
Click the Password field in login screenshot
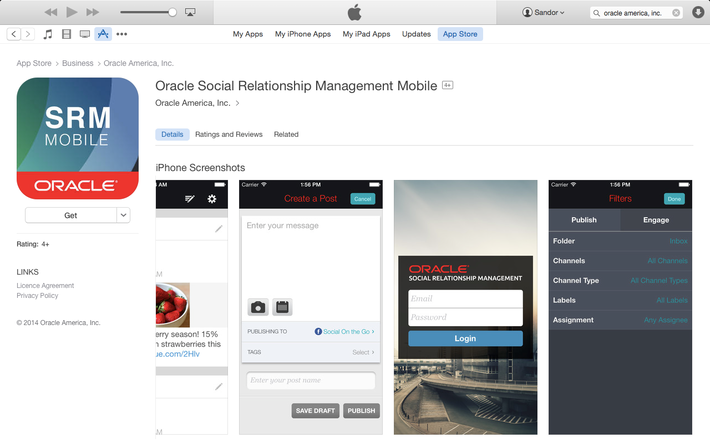coord(465,317)
